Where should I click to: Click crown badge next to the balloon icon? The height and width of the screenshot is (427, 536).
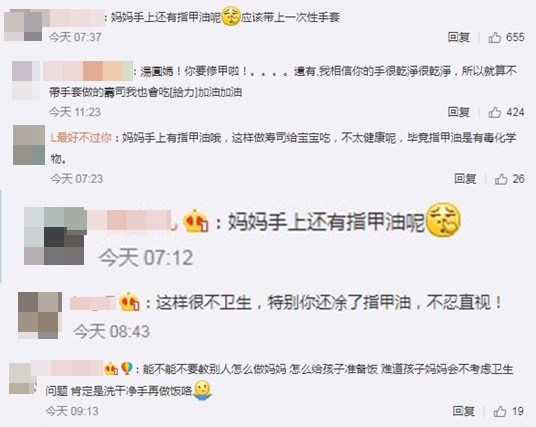[111, 369]
